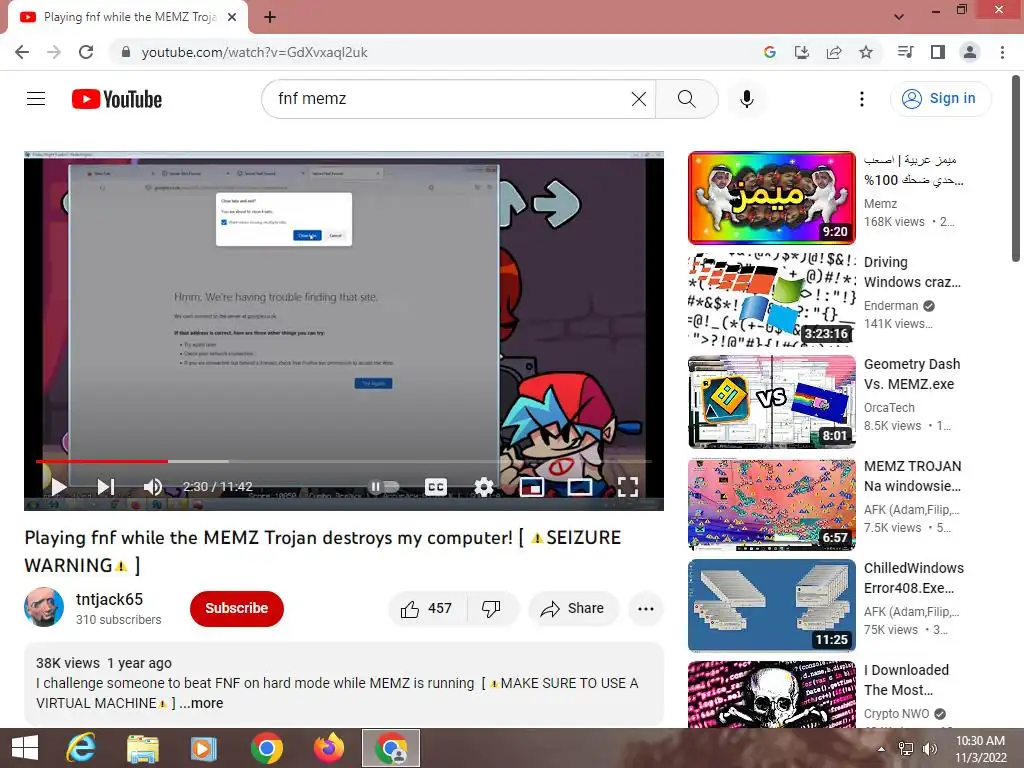Open the Google search side icon
The width and height of the screenshot is (1024, 768).
[769, 52]
